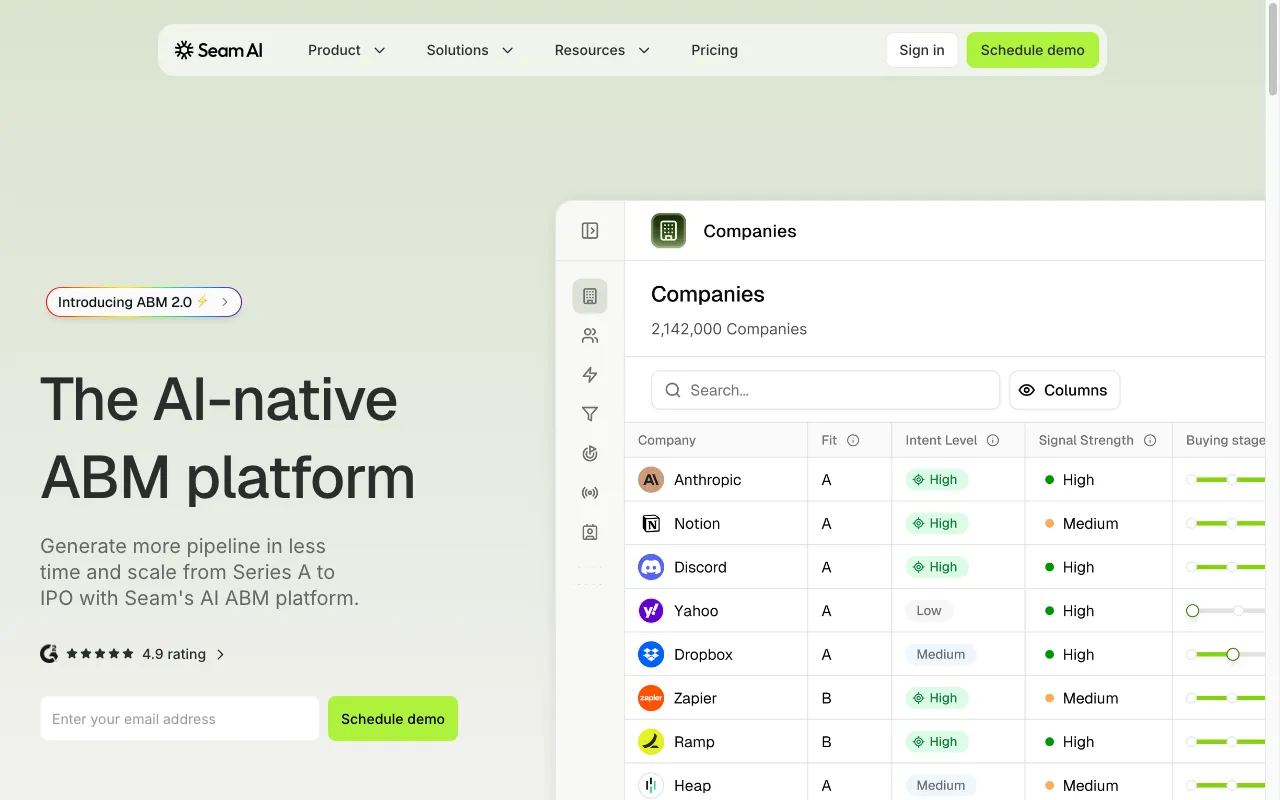Click the Seam AI logo
The image size is (1280, 800).
point(218,50)
